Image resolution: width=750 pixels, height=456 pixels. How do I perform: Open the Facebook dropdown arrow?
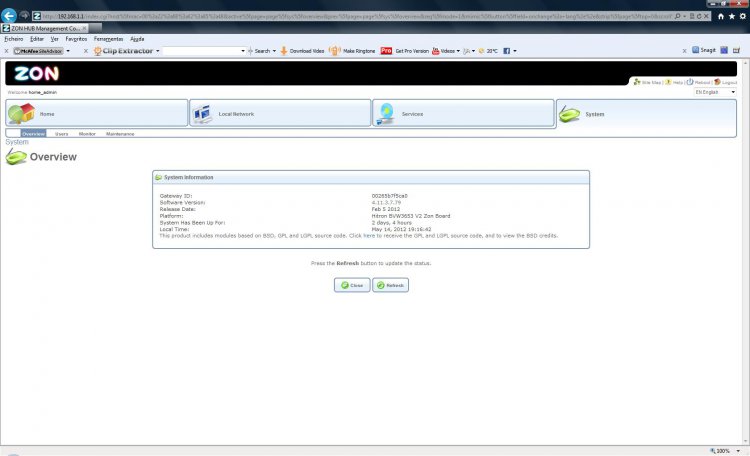(x=515, y=51)
